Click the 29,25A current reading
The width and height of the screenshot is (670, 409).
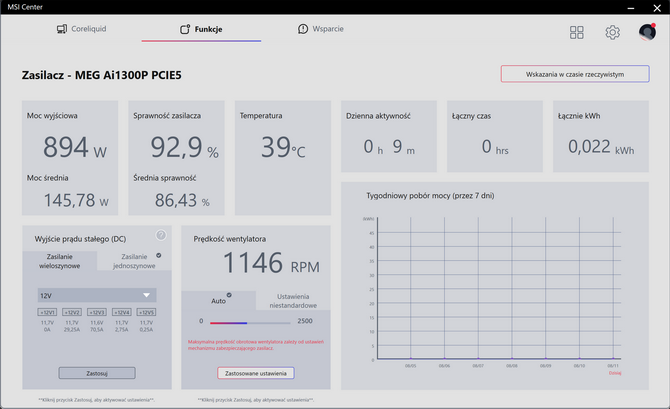(72, 330)
